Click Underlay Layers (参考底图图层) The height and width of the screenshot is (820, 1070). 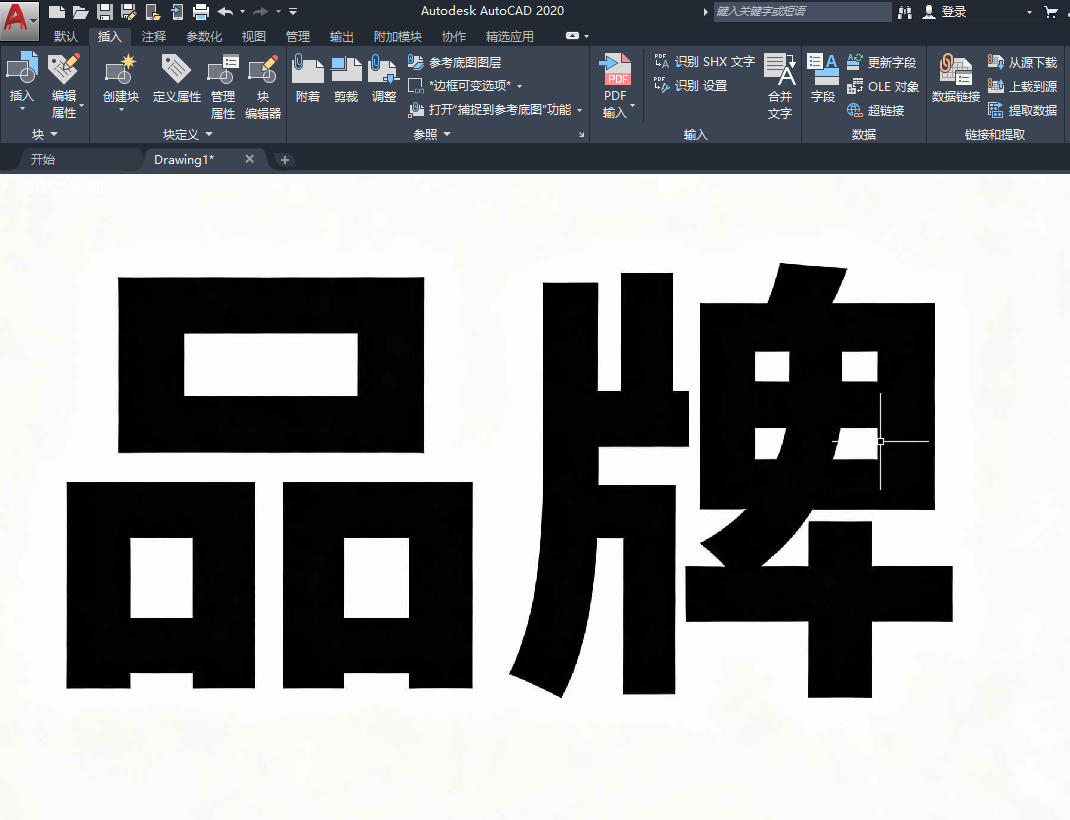click(454, 62)
